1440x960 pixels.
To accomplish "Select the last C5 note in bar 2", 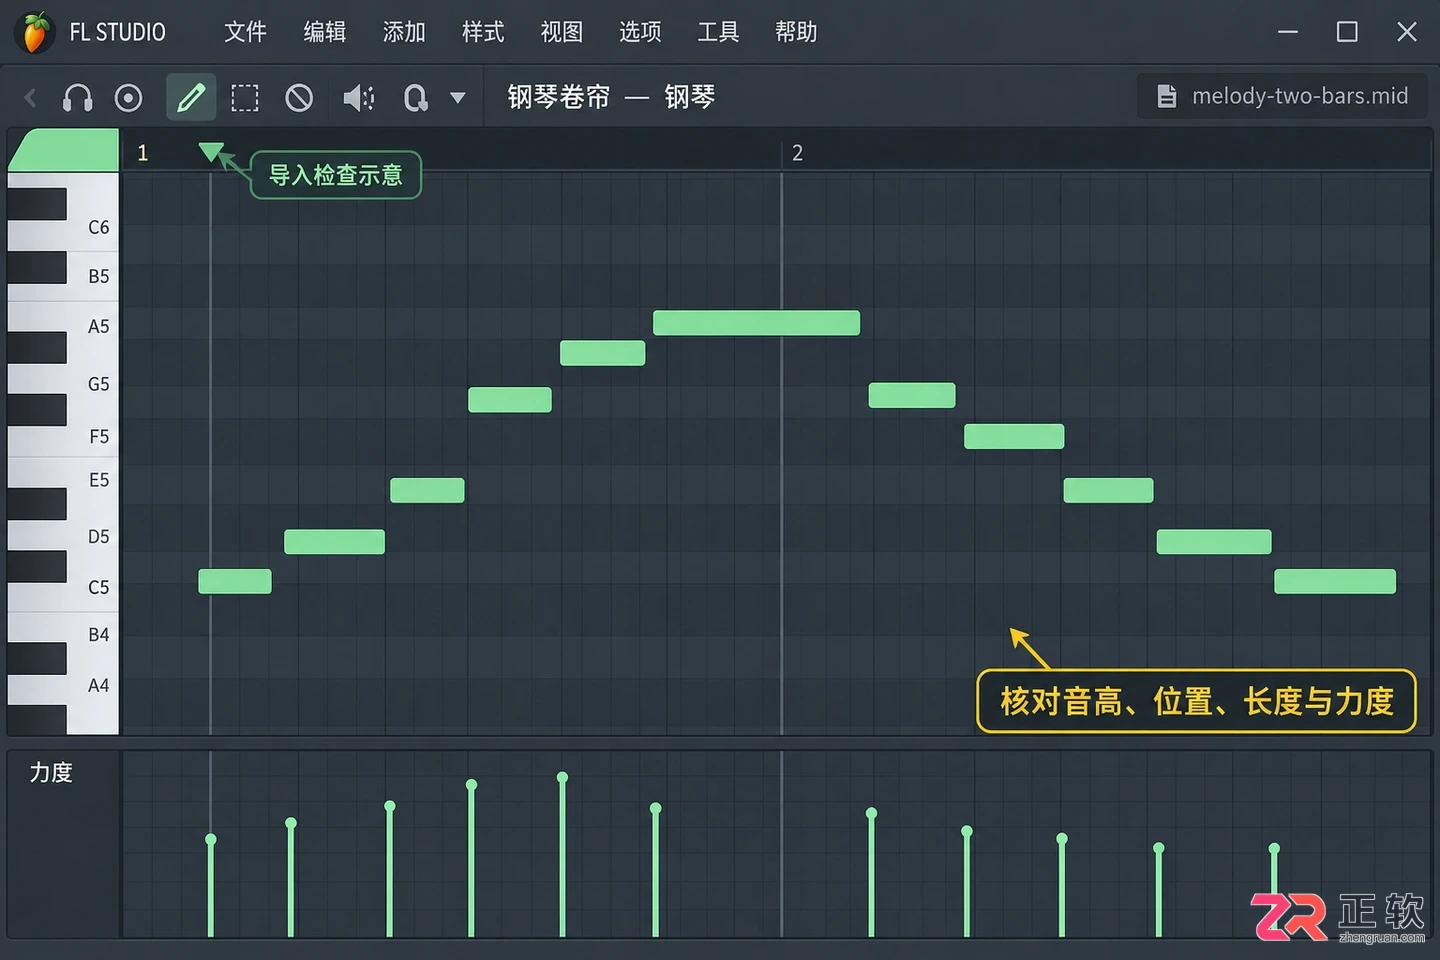I will 1335,581.
